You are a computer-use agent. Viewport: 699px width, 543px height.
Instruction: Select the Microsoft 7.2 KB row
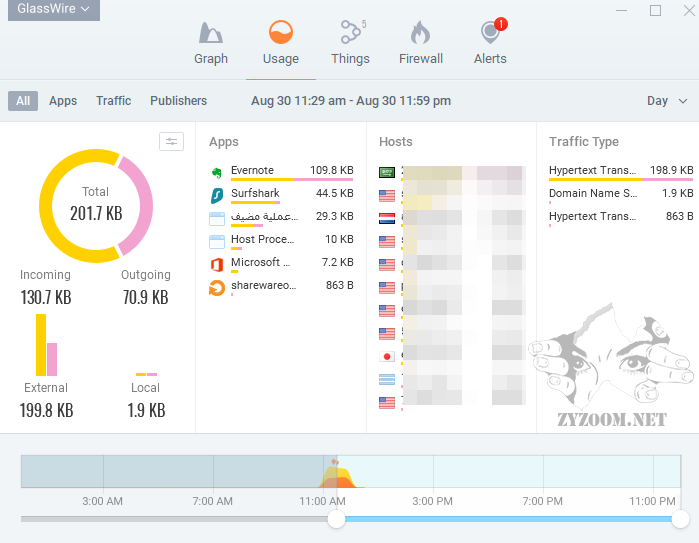point(281,264)
